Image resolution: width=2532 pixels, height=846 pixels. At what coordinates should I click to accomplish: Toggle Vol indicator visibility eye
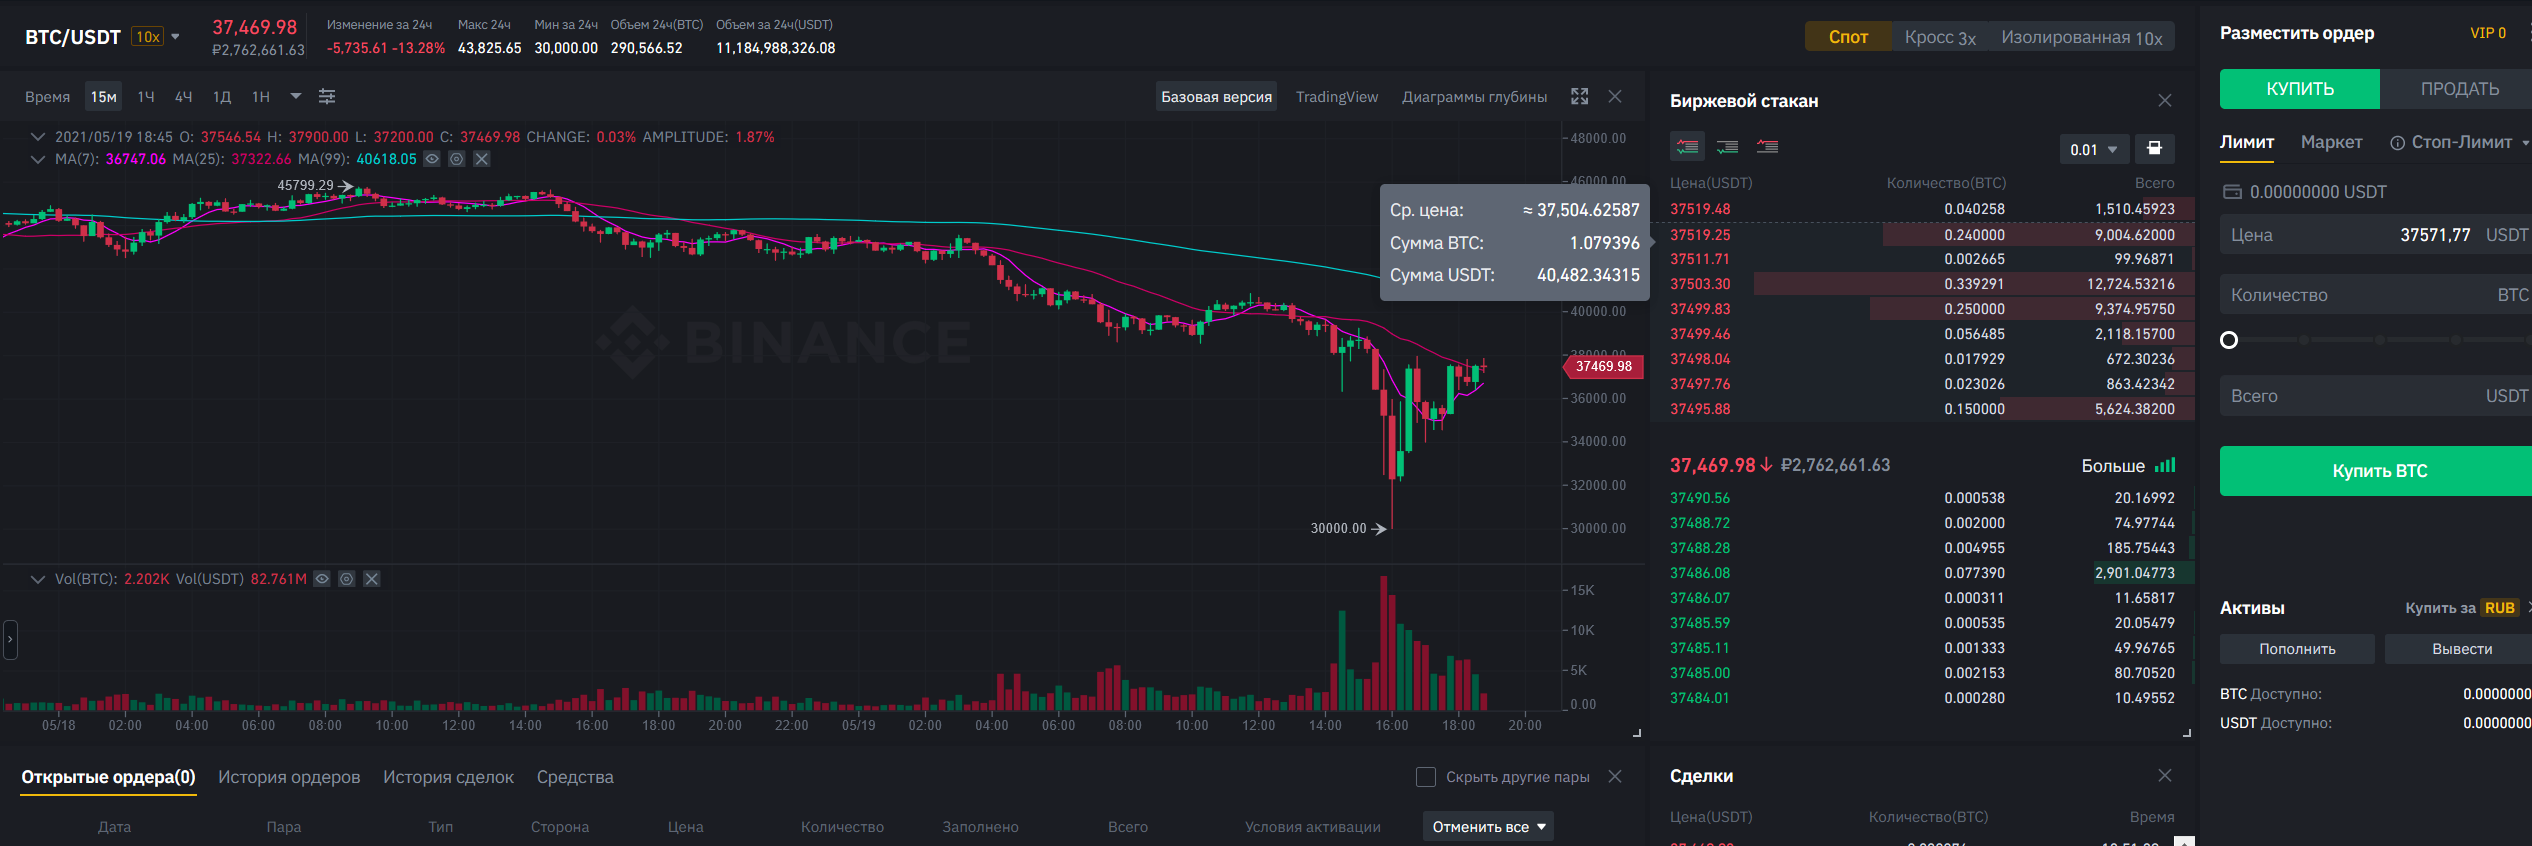tap(322, 579)
